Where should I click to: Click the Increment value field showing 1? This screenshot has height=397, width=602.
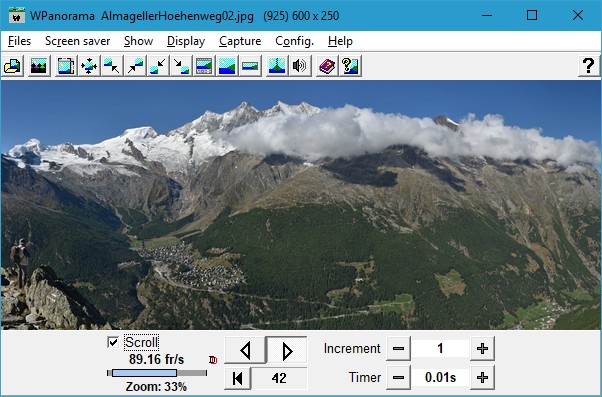click(x=440, y=349)
